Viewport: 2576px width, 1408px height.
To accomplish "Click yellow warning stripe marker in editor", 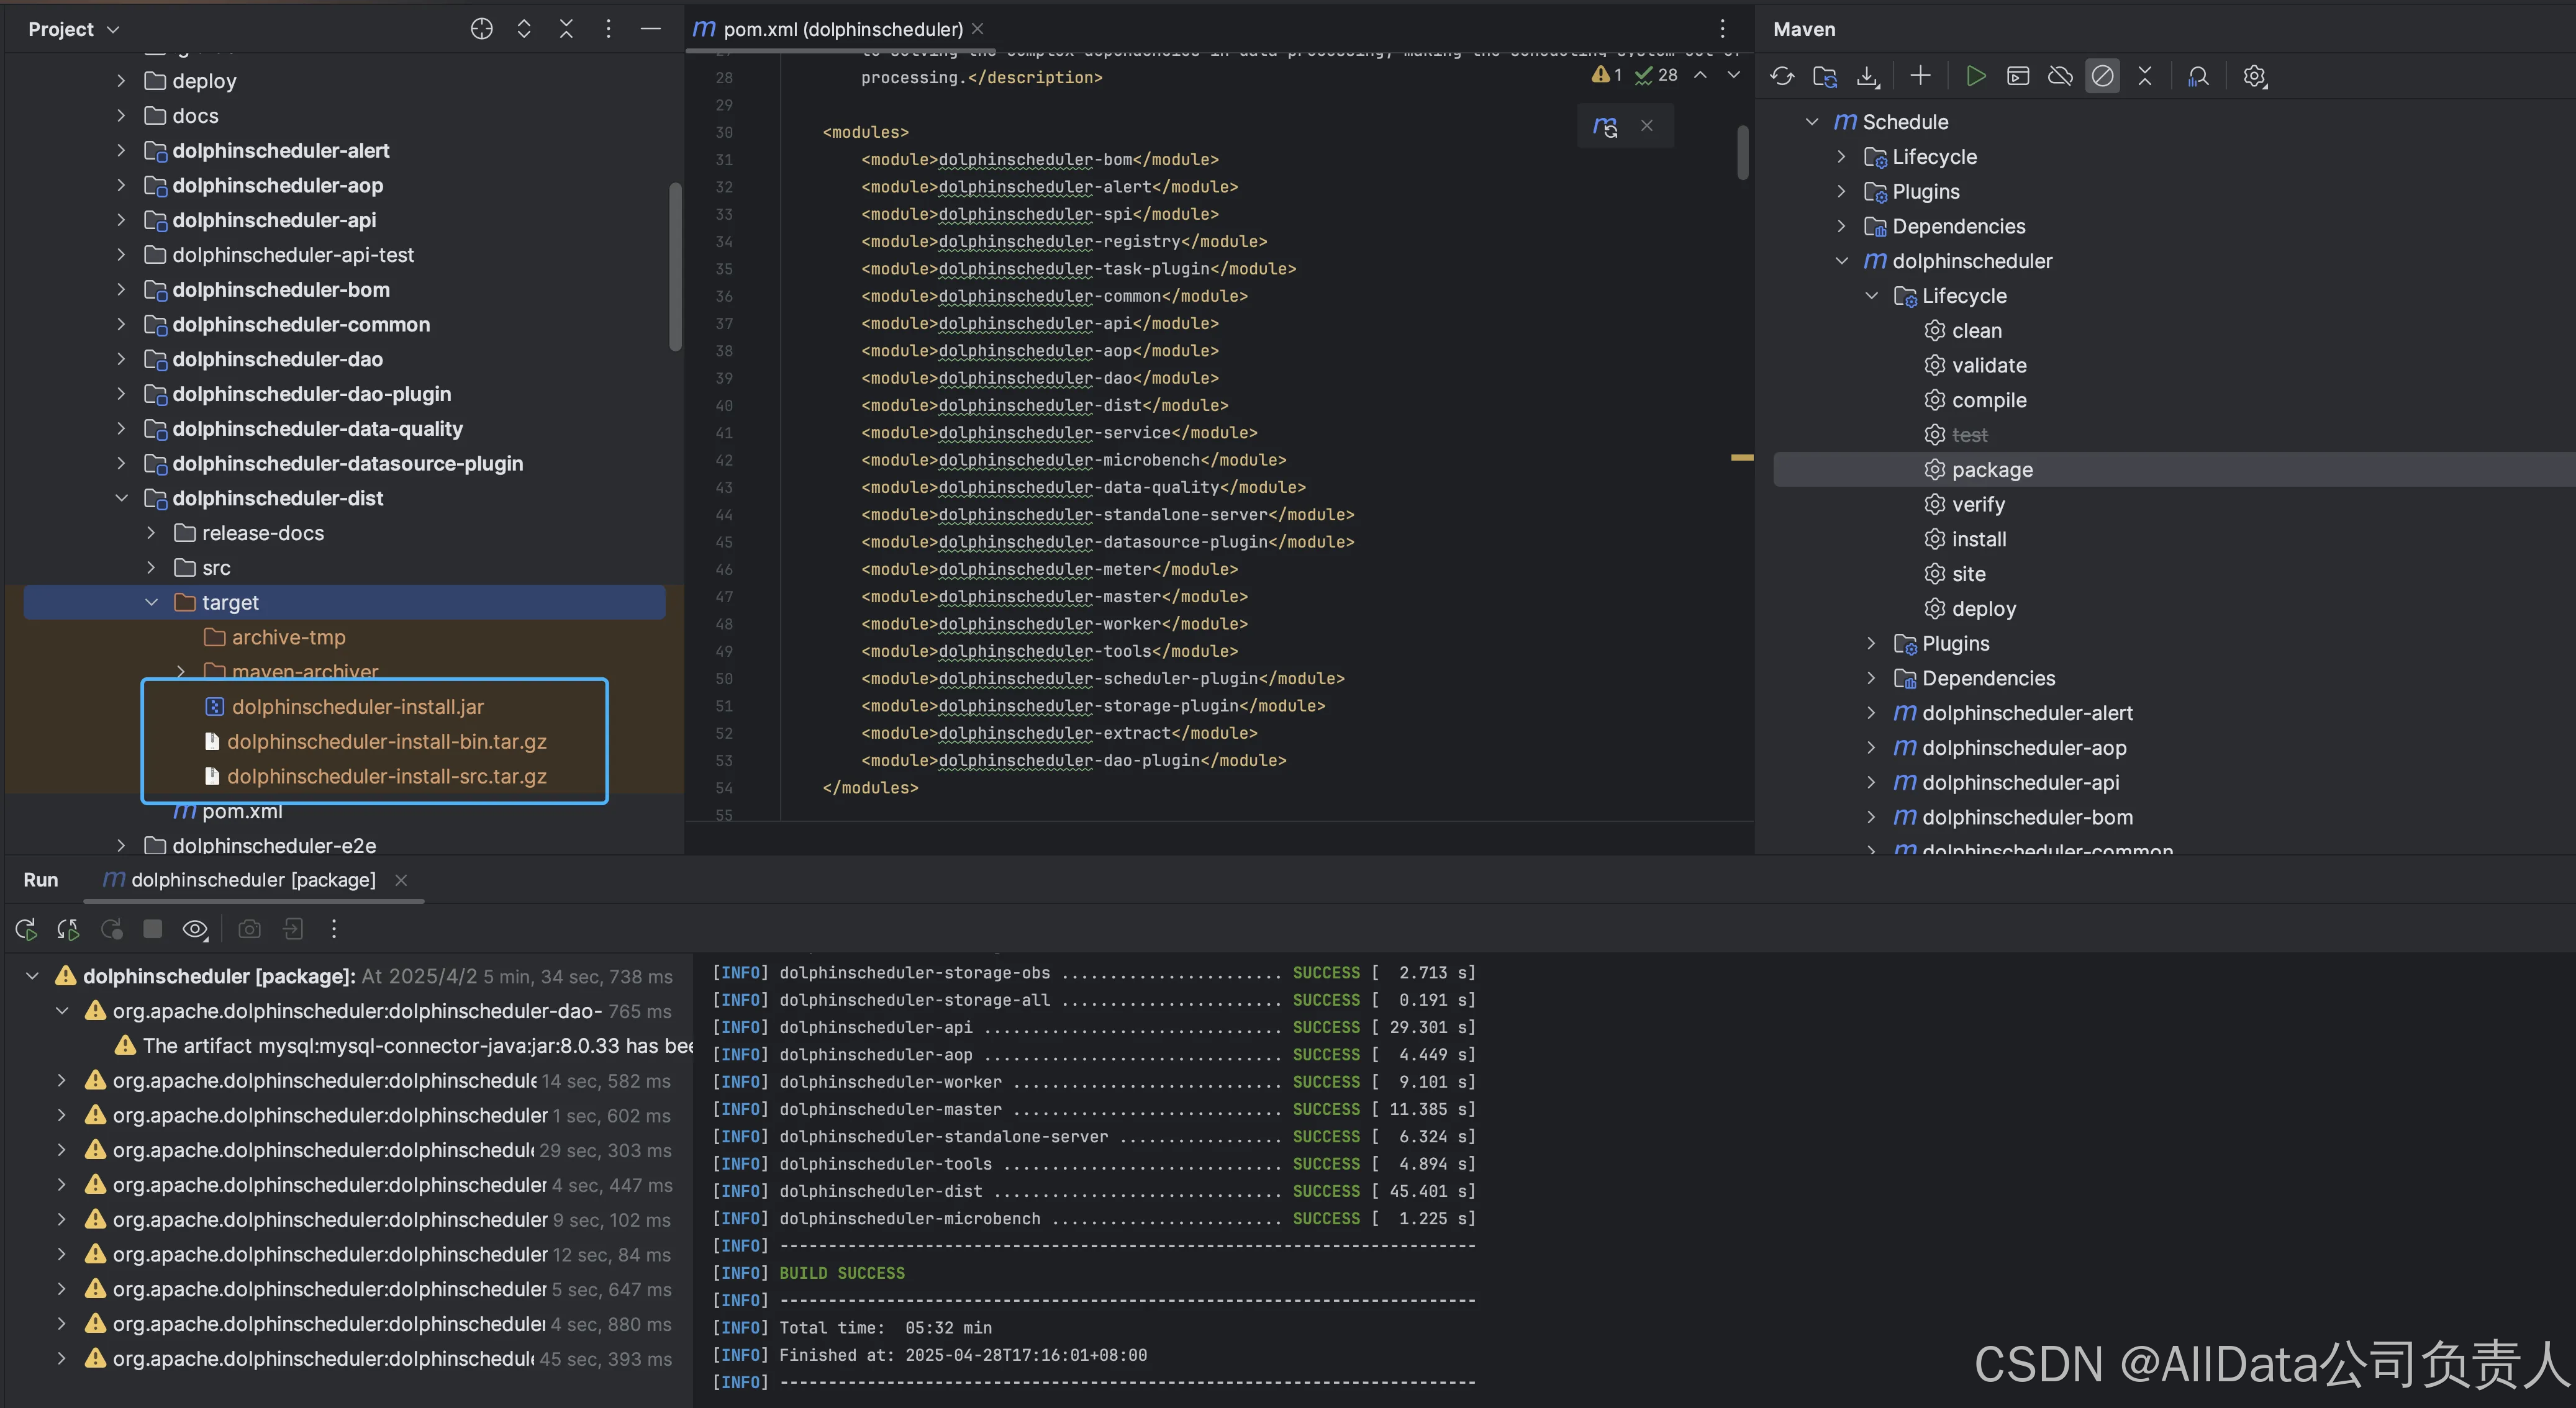I will (1742, 458).
